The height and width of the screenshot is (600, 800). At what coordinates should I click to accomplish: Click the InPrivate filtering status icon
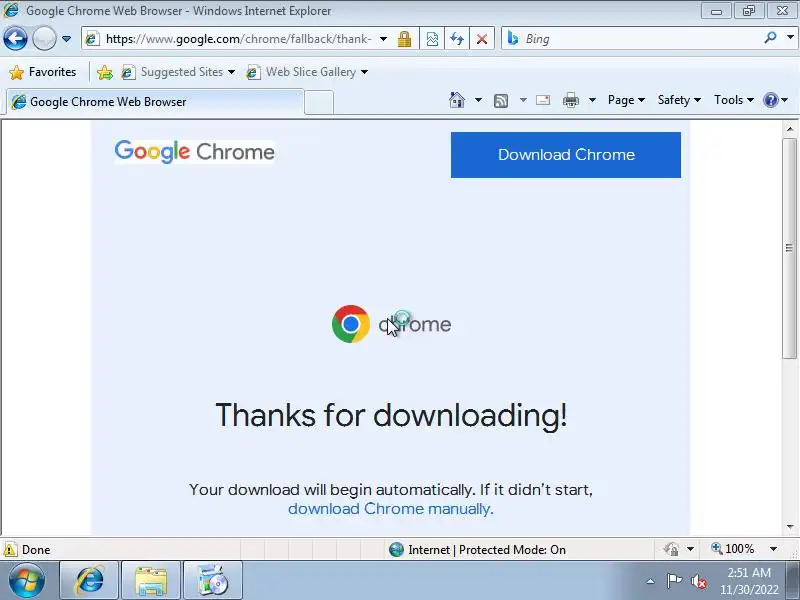coord(671,549)
